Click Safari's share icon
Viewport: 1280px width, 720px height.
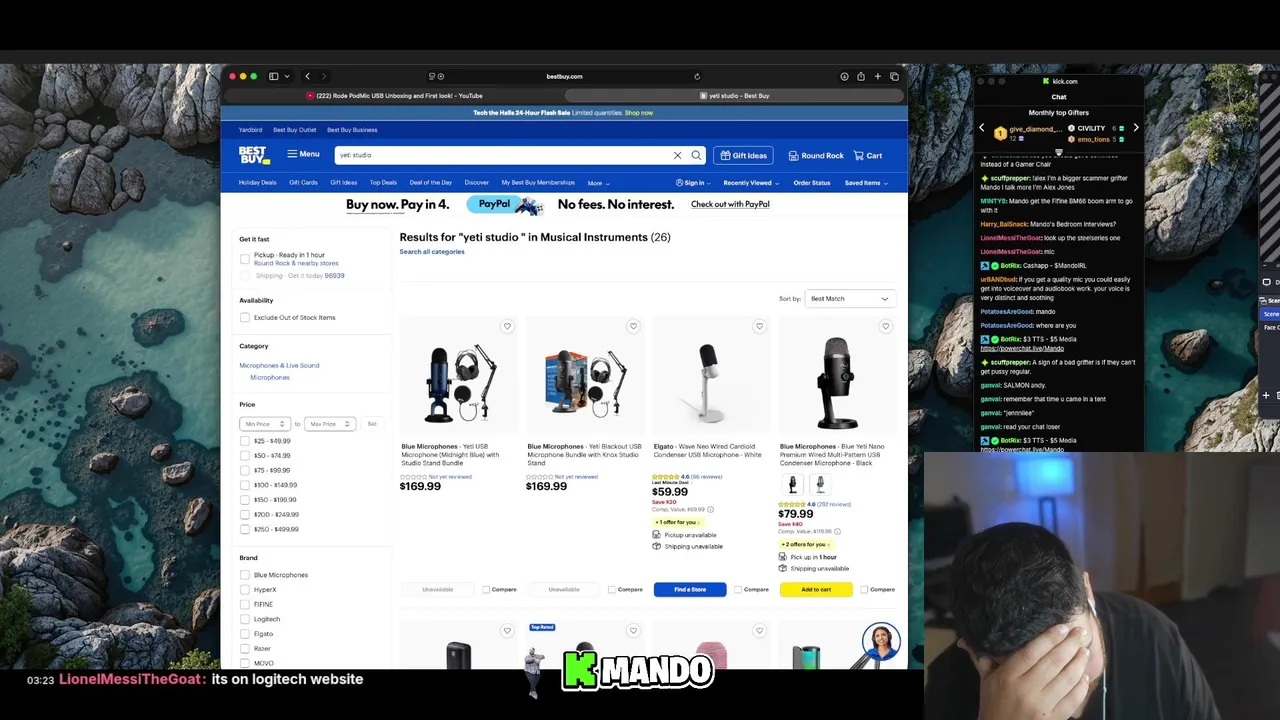(x=861, y=76)
